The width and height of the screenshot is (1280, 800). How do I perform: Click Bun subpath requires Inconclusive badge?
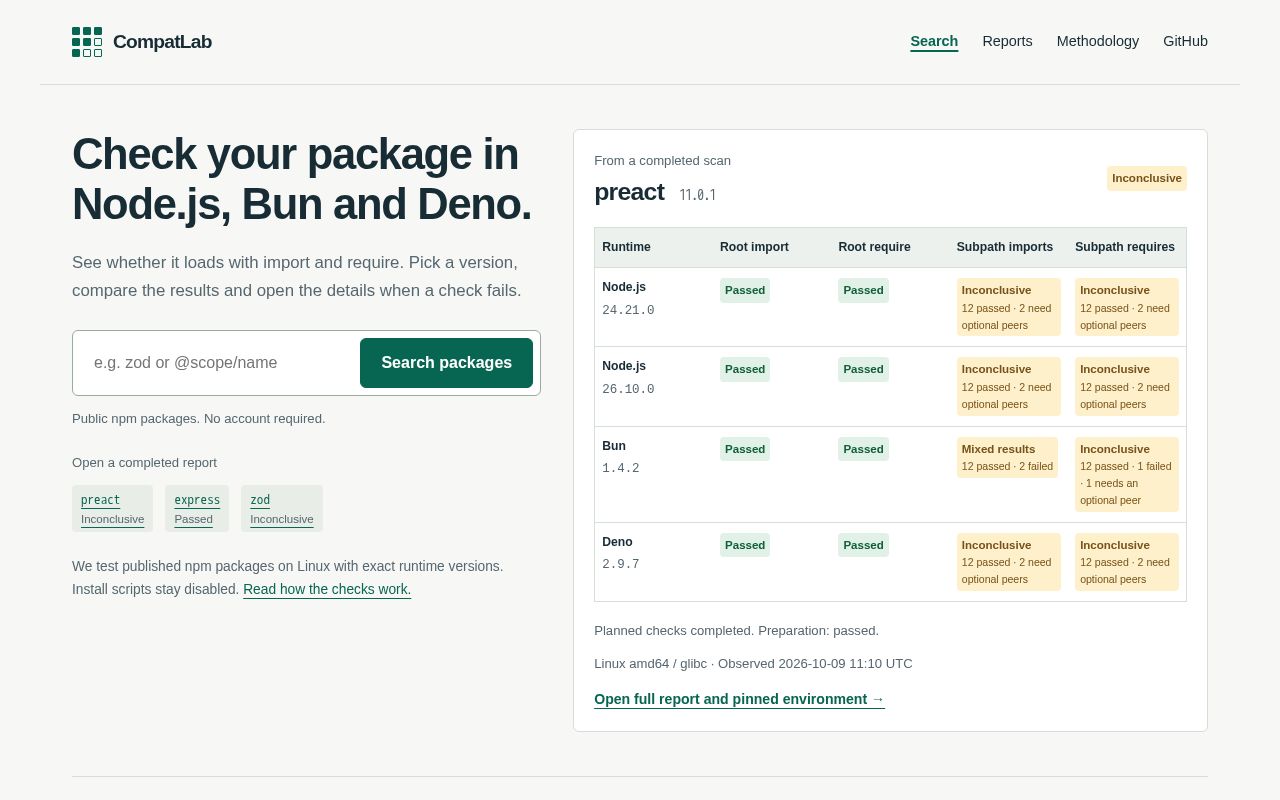click(x=1127, y=474)
